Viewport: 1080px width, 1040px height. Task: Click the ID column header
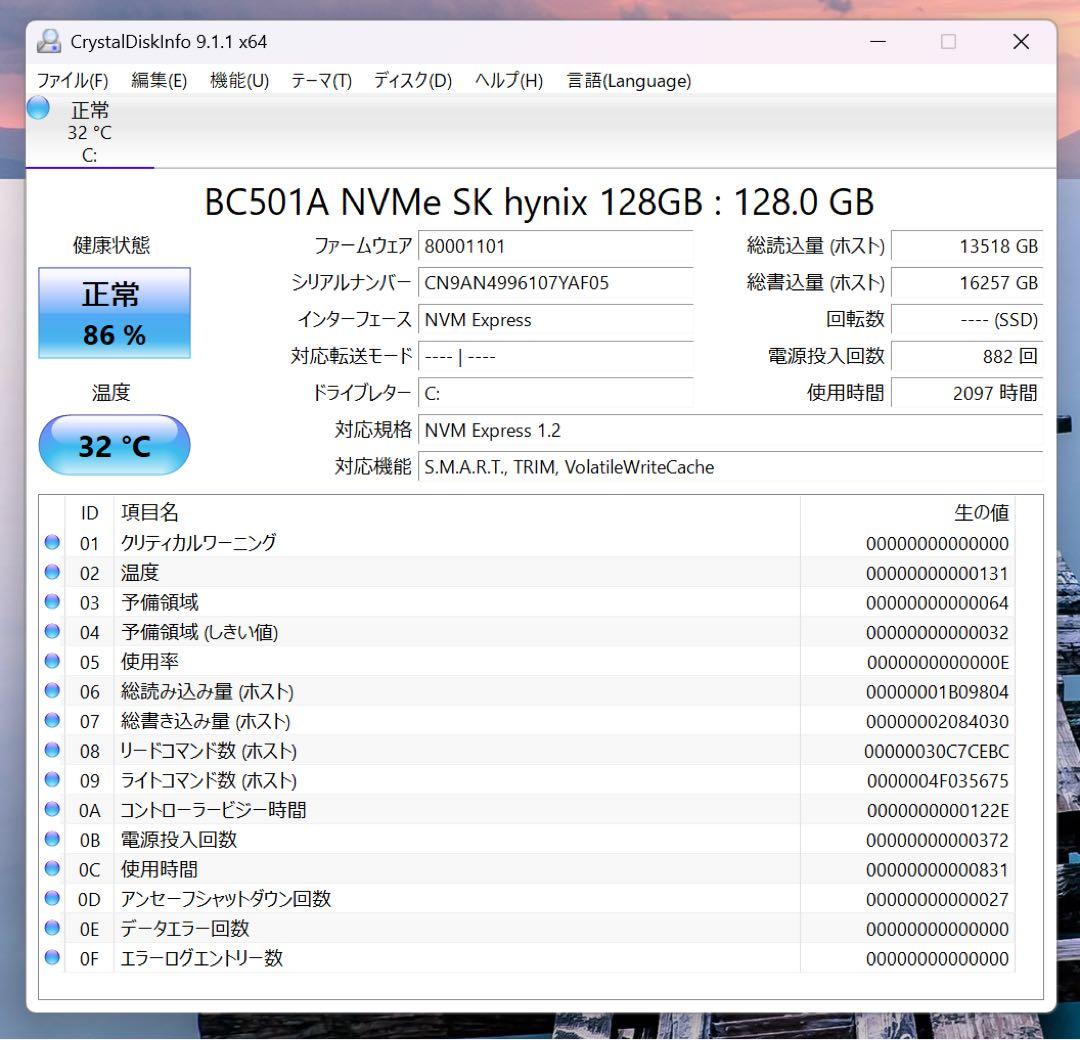click(x=90, y=512)
